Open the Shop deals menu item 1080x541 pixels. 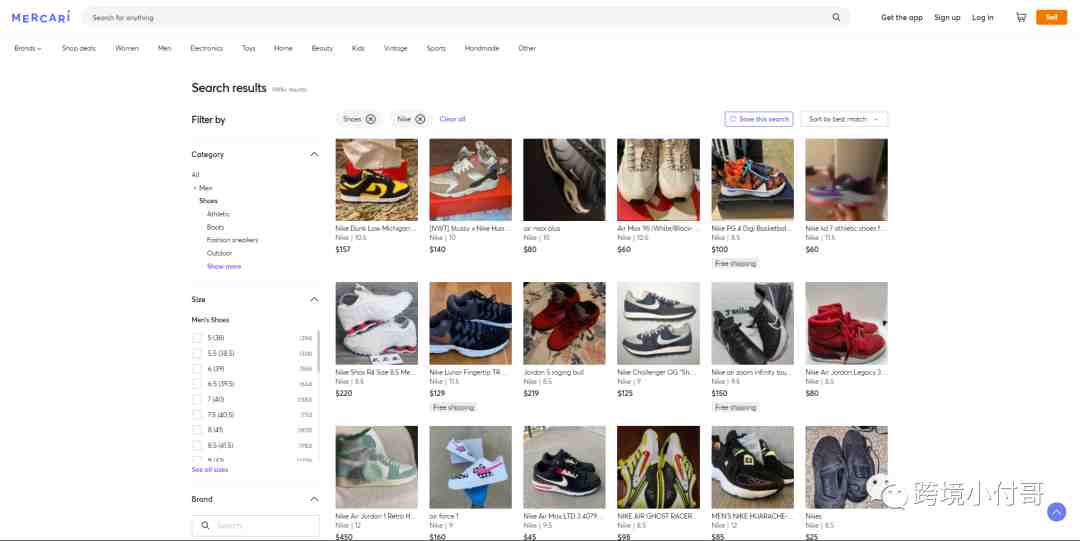click(x=79, y=48)
